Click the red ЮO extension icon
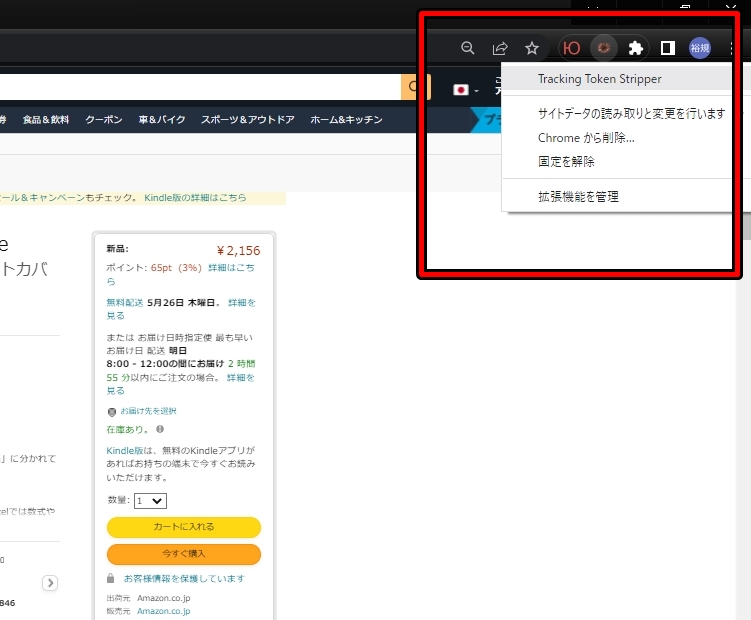Image resolution: width=751 pixels, height=620 pixels. pos(571,48)
